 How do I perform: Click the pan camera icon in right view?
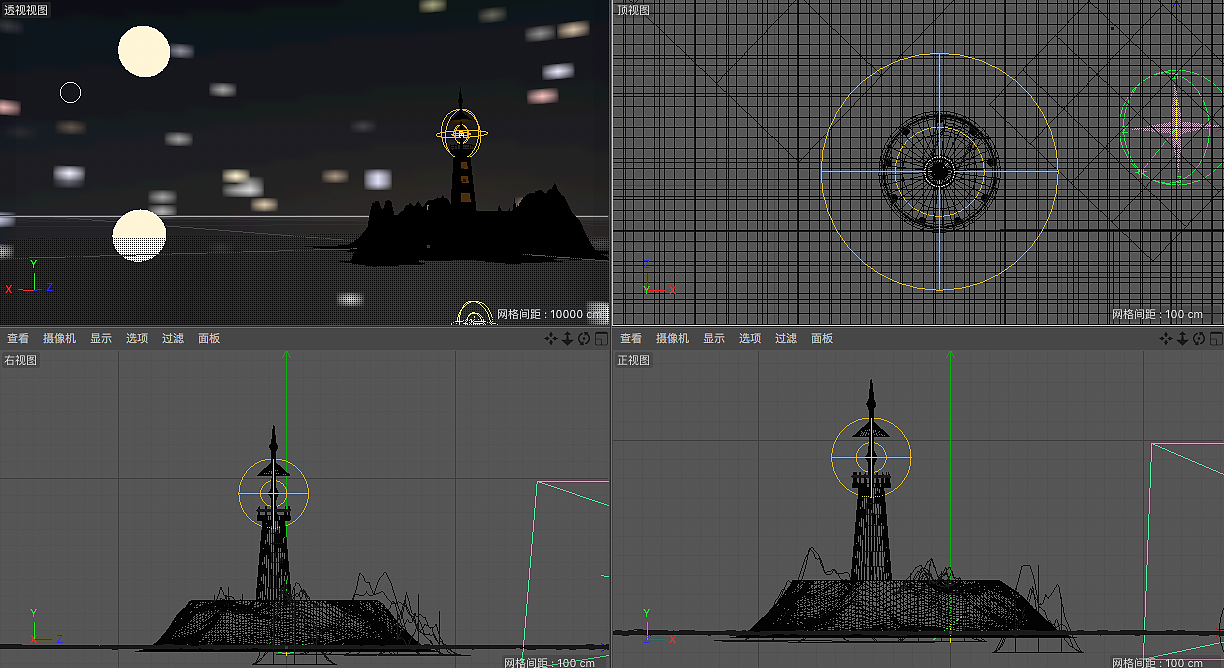[x=550, y=338]
